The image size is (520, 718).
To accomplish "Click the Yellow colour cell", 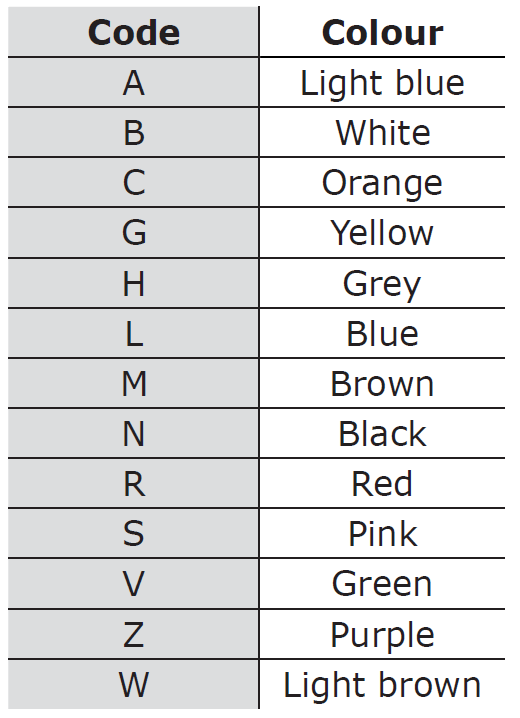I will [382, 233].
